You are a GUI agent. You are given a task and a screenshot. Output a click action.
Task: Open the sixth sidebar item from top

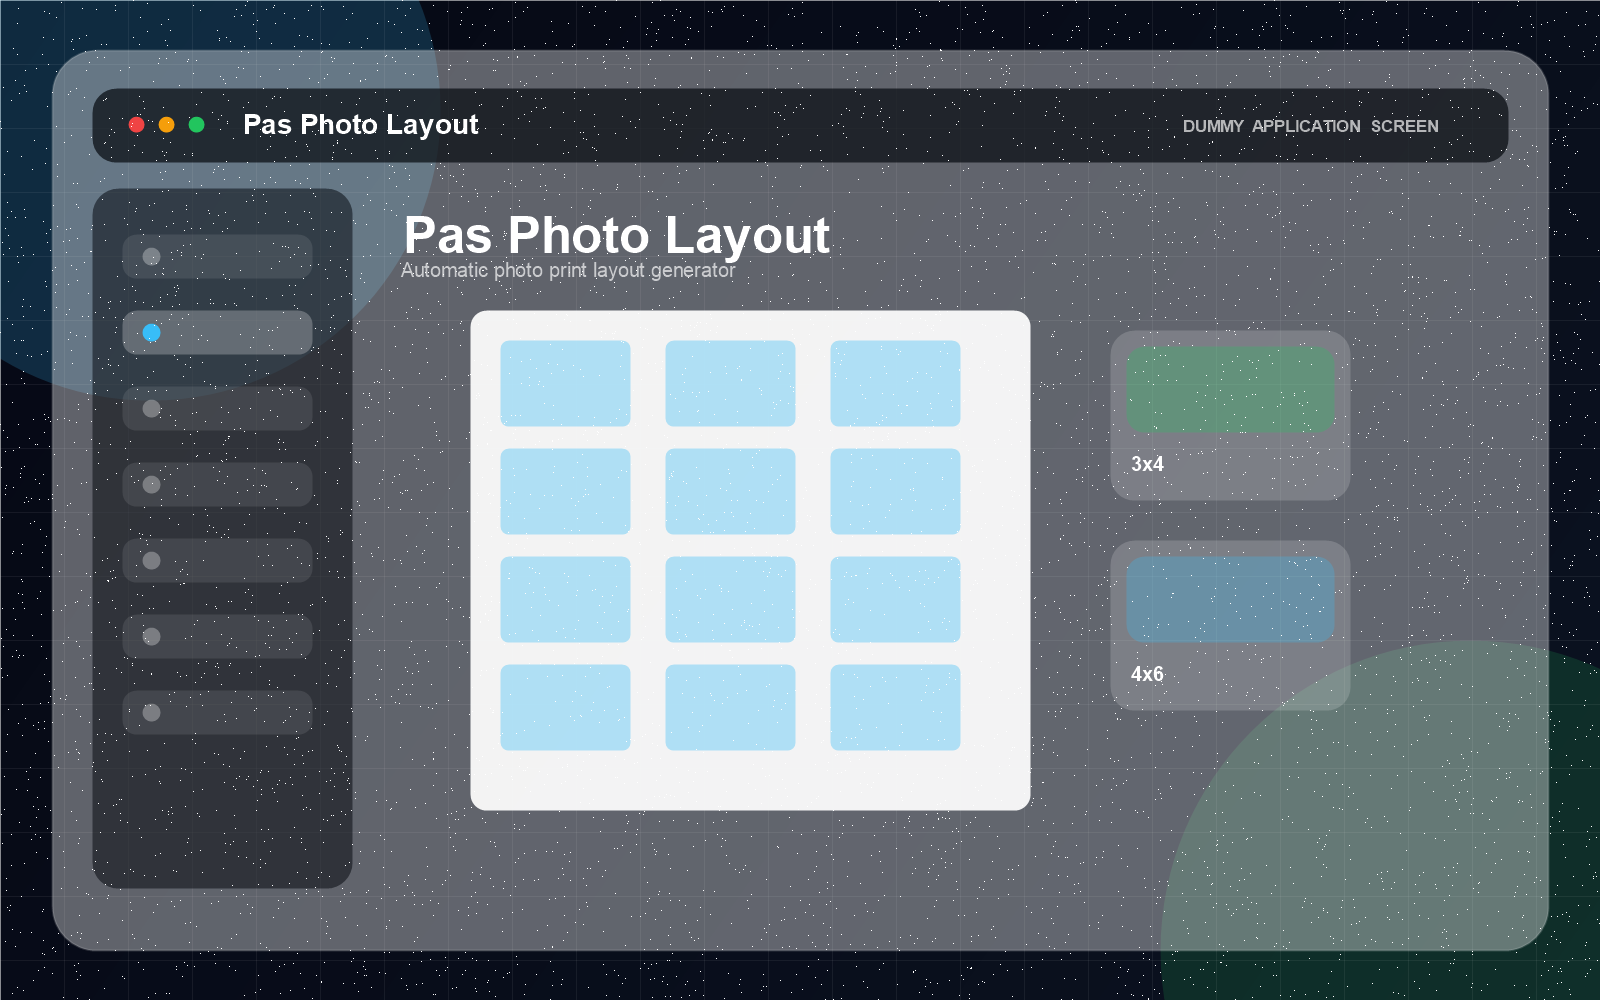tap(217, 636)
